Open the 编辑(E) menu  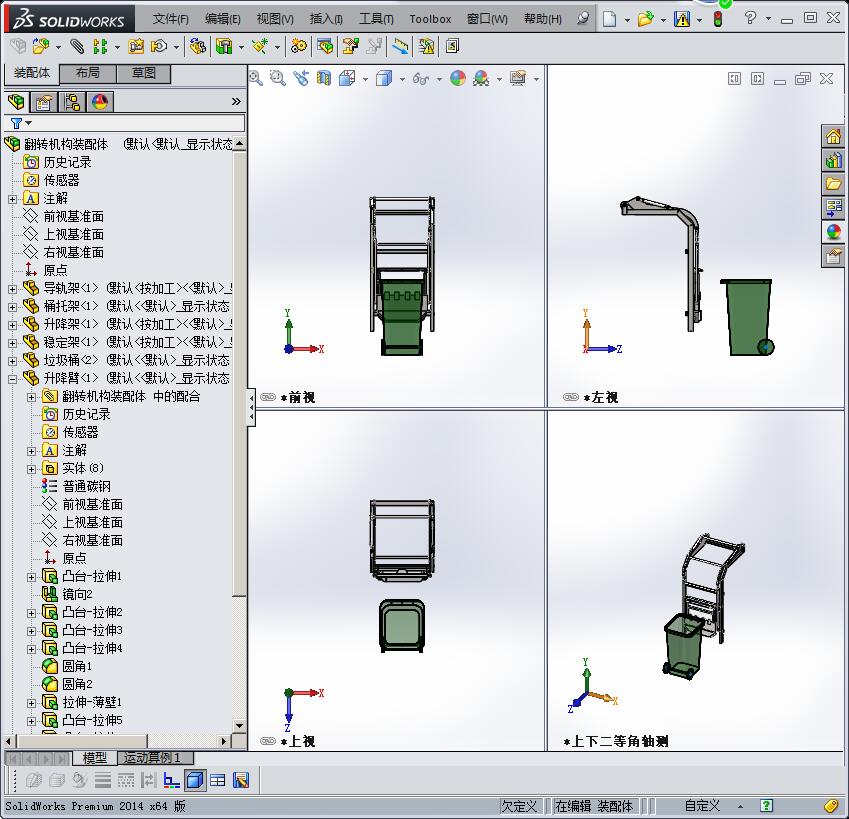coord(223,19)
